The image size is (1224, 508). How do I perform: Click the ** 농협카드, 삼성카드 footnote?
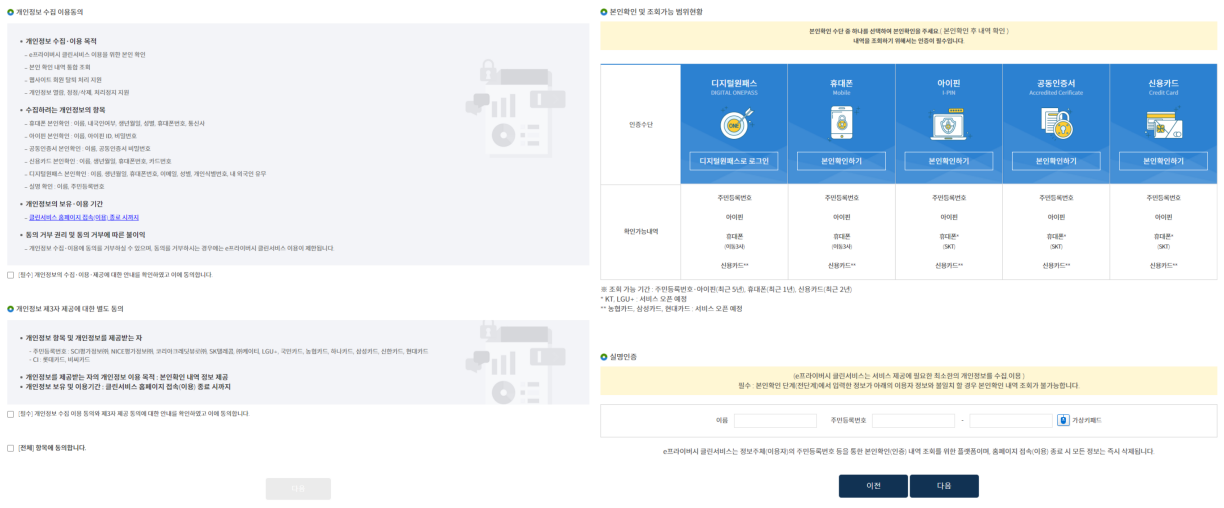[x=671, y=308]
